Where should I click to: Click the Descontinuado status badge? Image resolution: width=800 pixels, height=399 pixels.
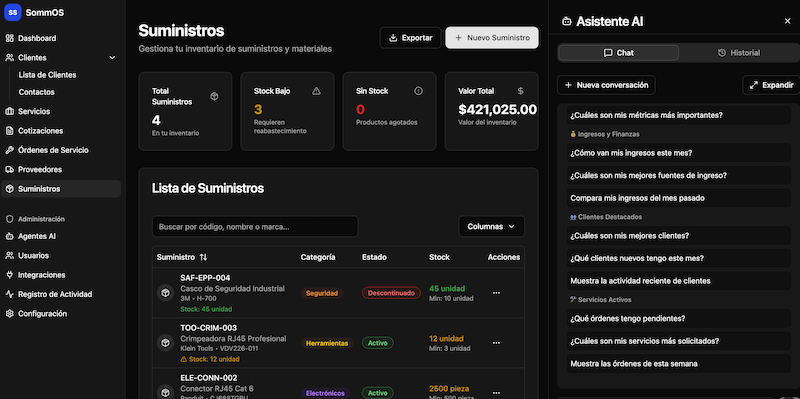coord(391,293)
